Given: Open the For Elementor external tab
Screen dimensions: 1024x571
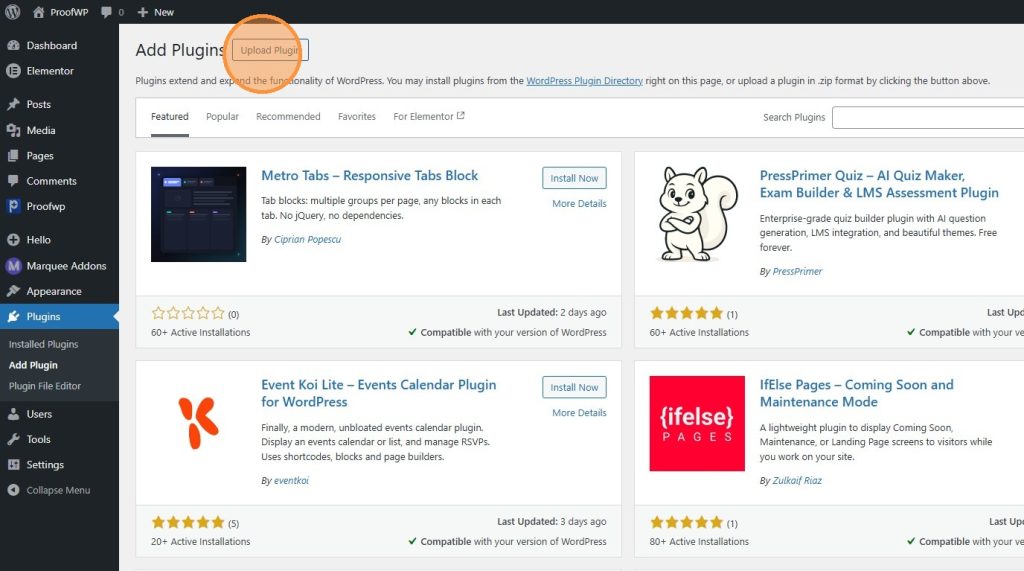Looking at the screenshot, I should 428,116.
